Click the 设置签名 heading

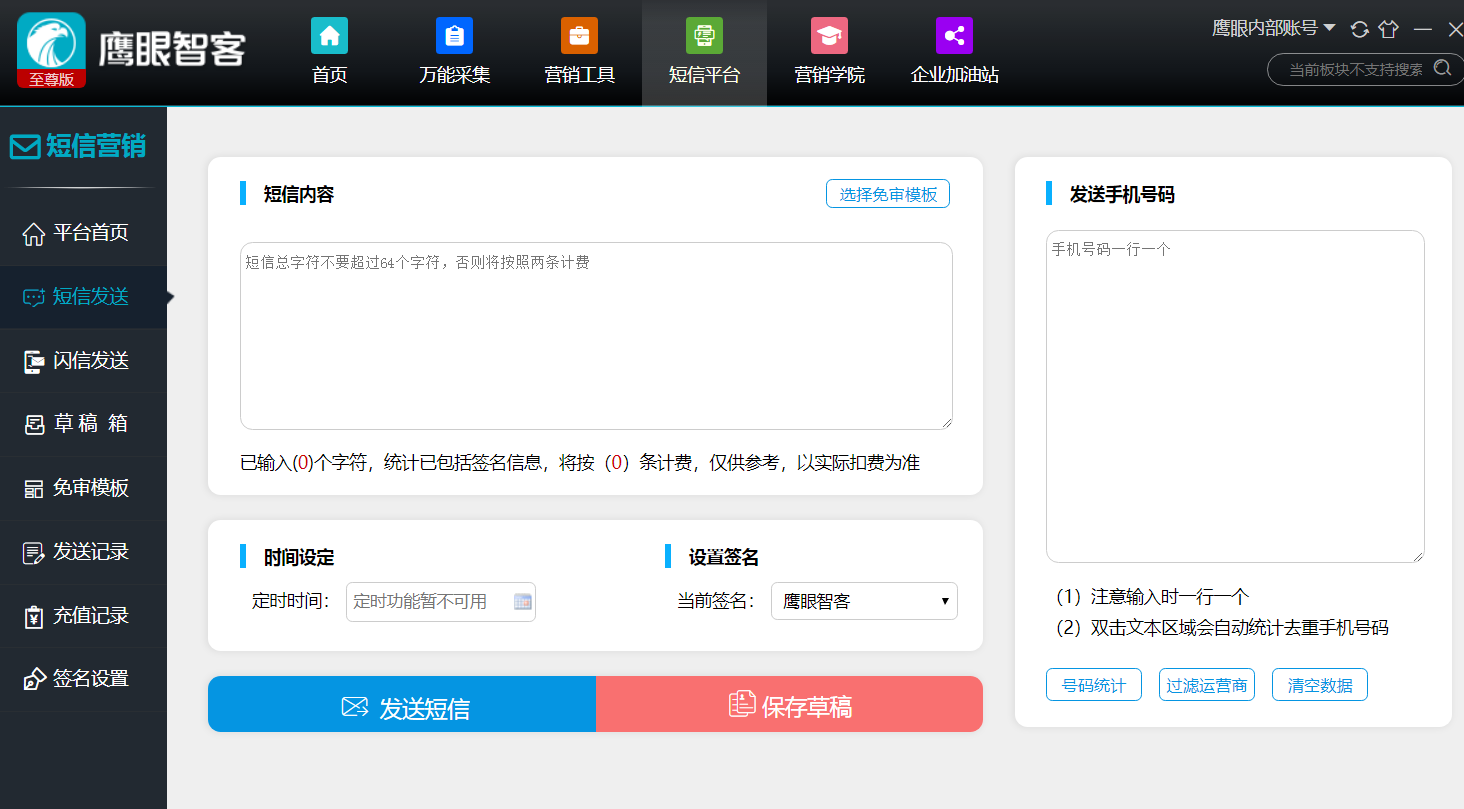(724, 557)
